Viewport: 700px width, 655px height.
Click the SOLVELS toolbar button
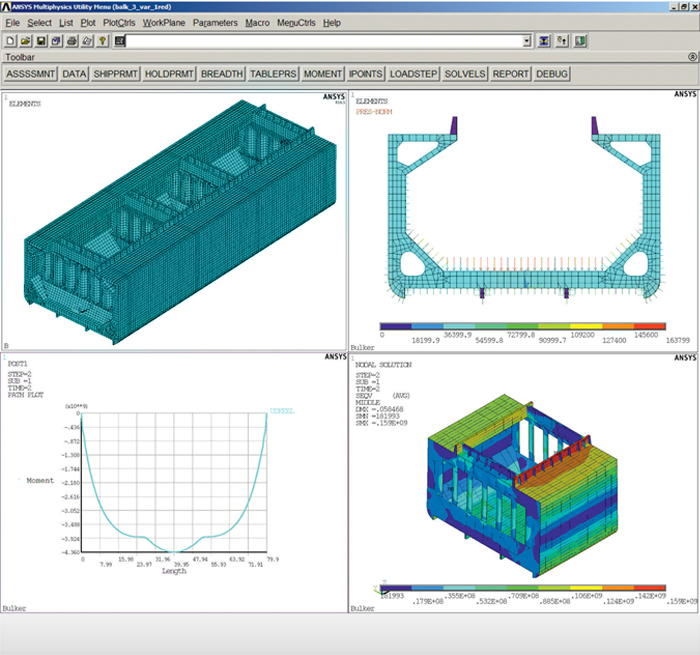click(x=465, y=74)
